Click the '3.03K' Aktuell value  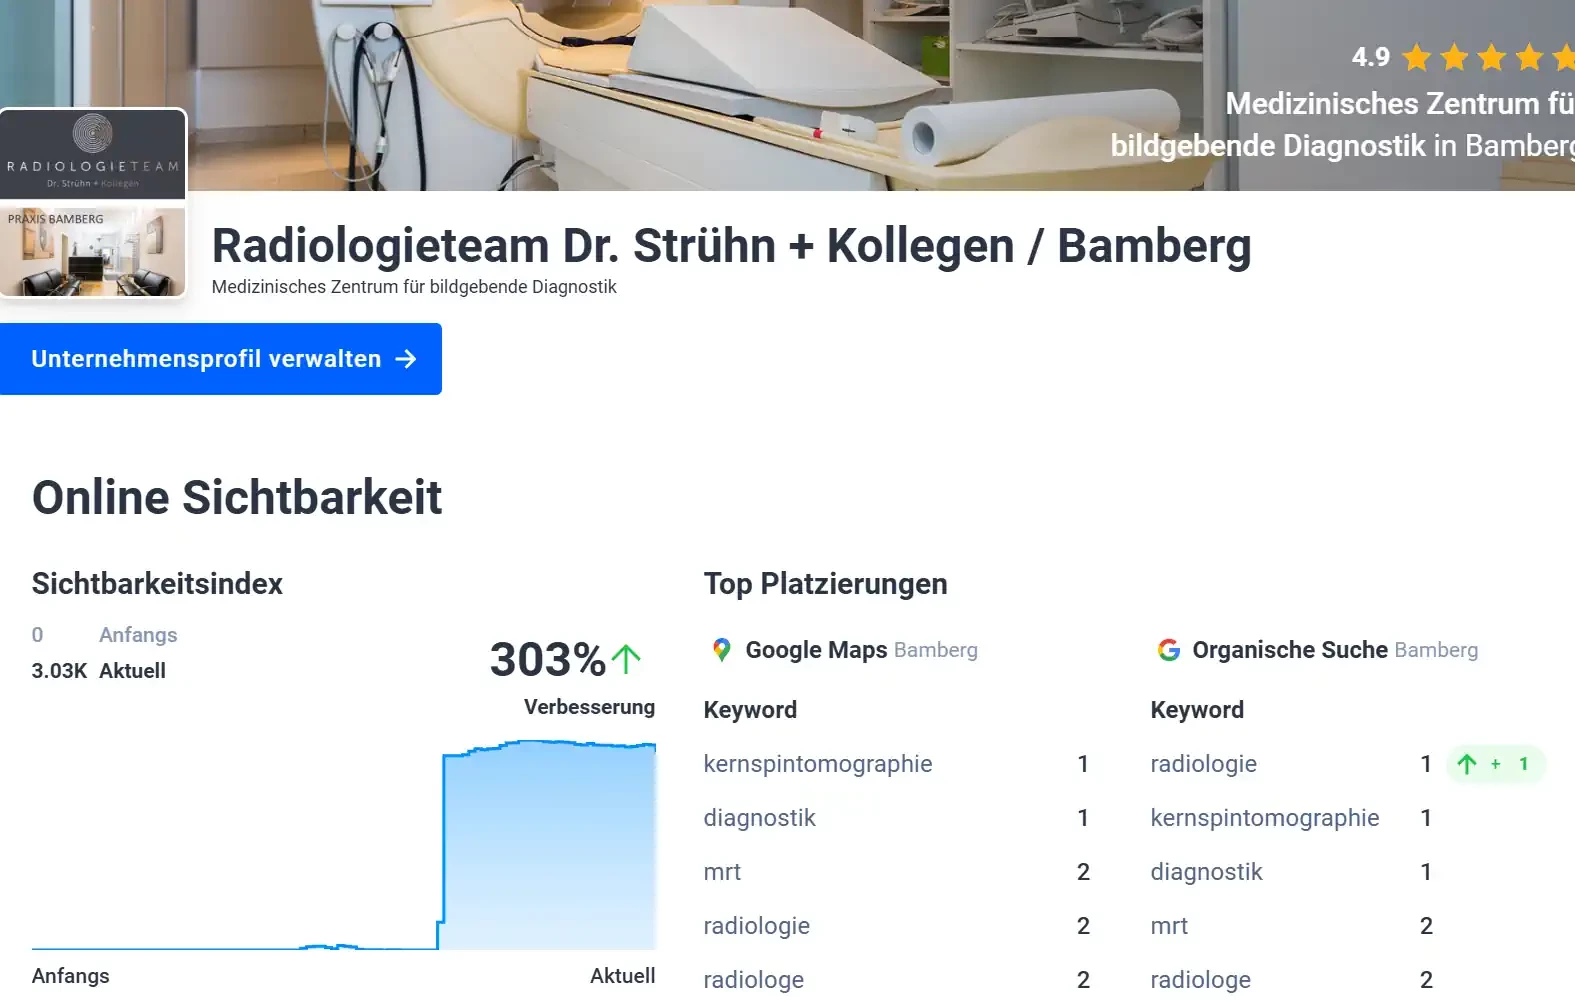pyautogui.click(x=59, y=671)
